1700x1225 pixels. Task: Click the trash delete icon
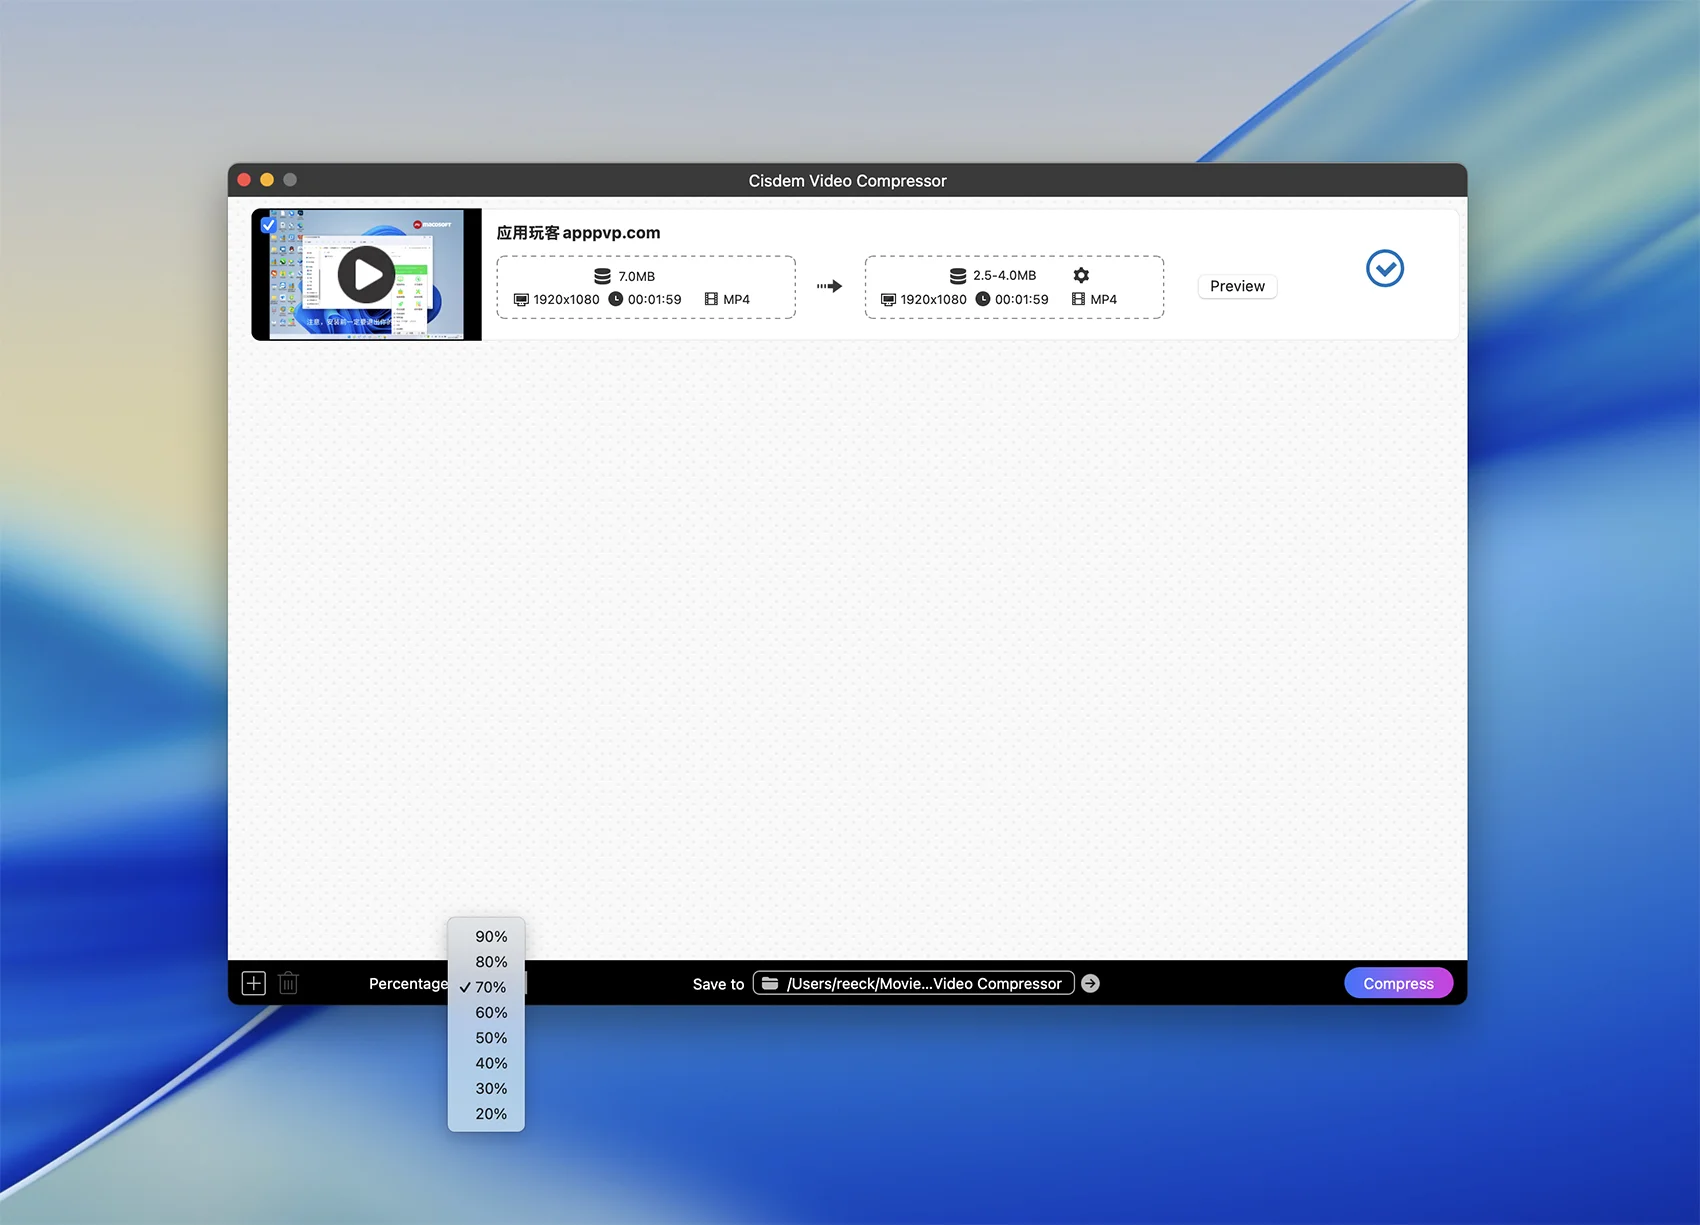[x=288, y=983]
